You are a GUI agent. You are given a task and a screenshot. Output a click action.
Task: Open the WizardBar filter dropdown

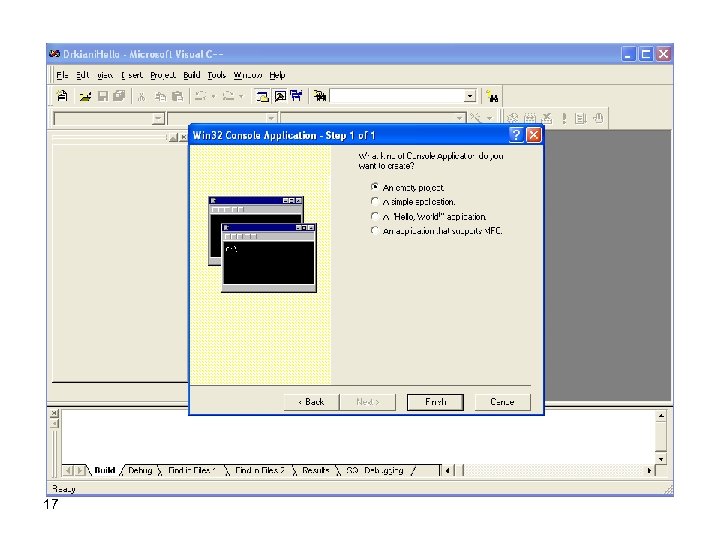(271, 118)
